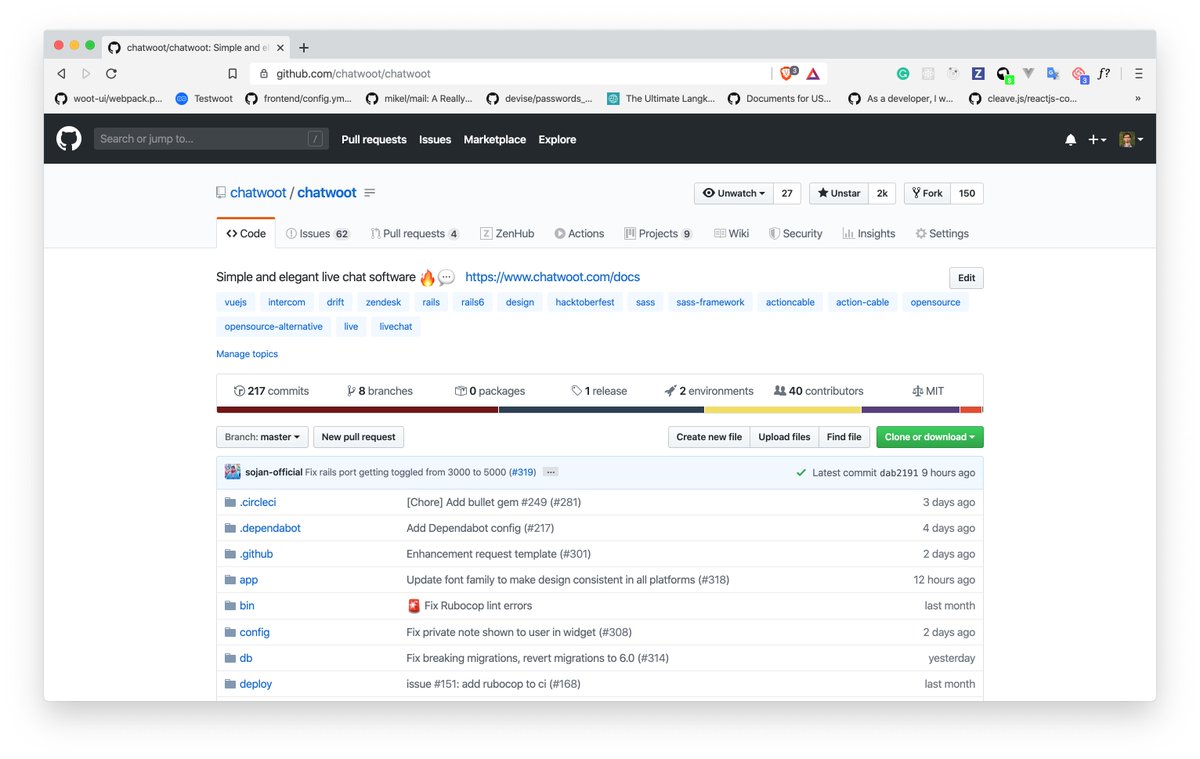Click the vuejs topic tag
This screenshot has width=1200, height=759.
click(236, 302)
